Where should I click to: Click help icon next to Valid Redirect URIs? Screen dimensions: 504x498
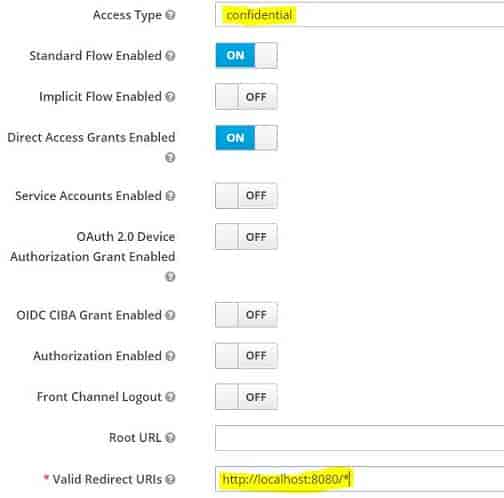[170, 479]
